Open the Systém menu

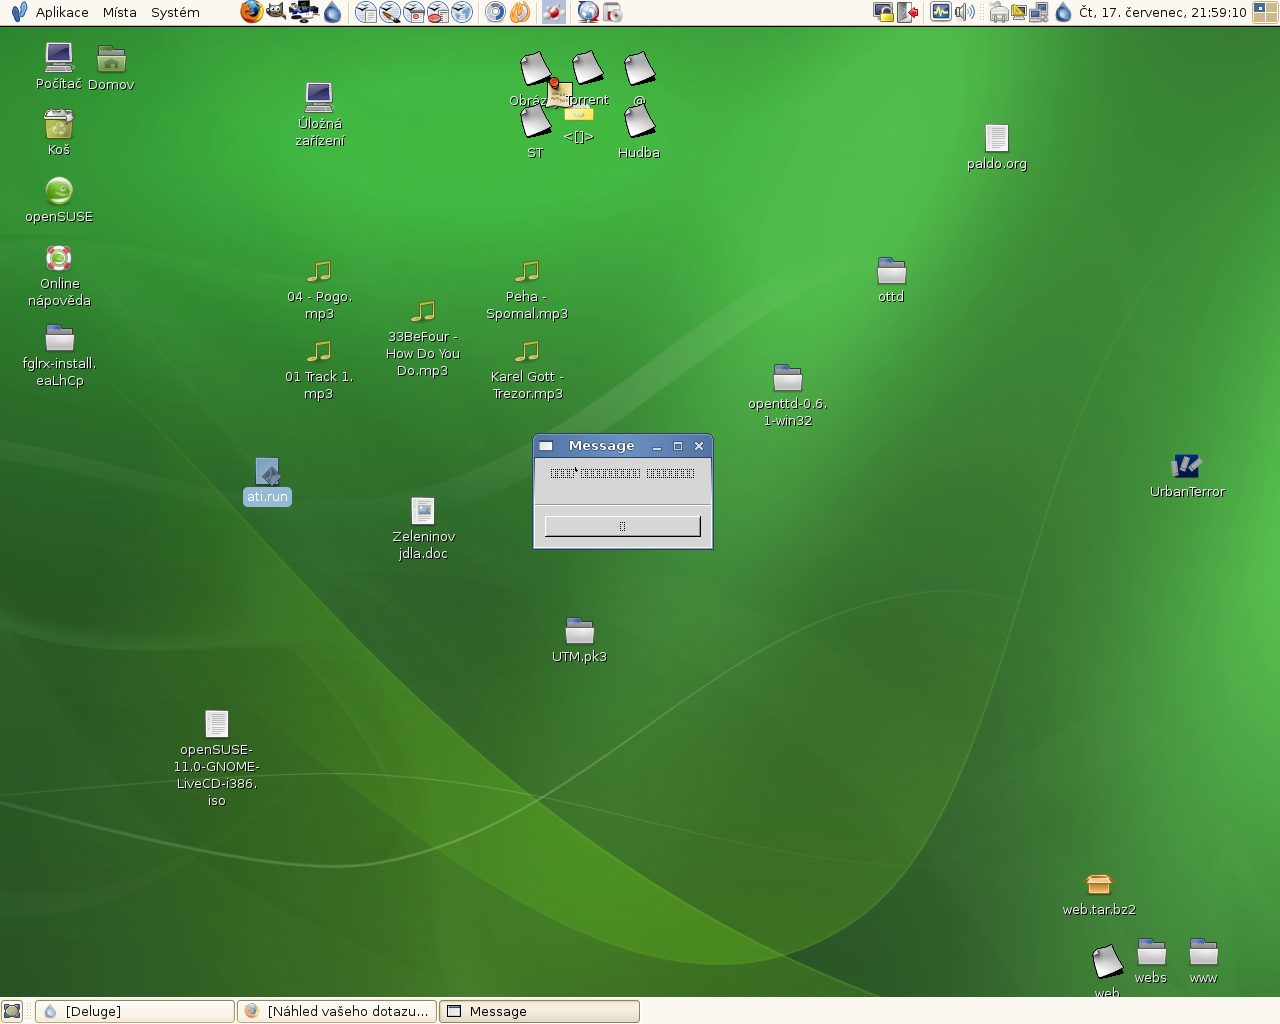(x=175, y=12)
